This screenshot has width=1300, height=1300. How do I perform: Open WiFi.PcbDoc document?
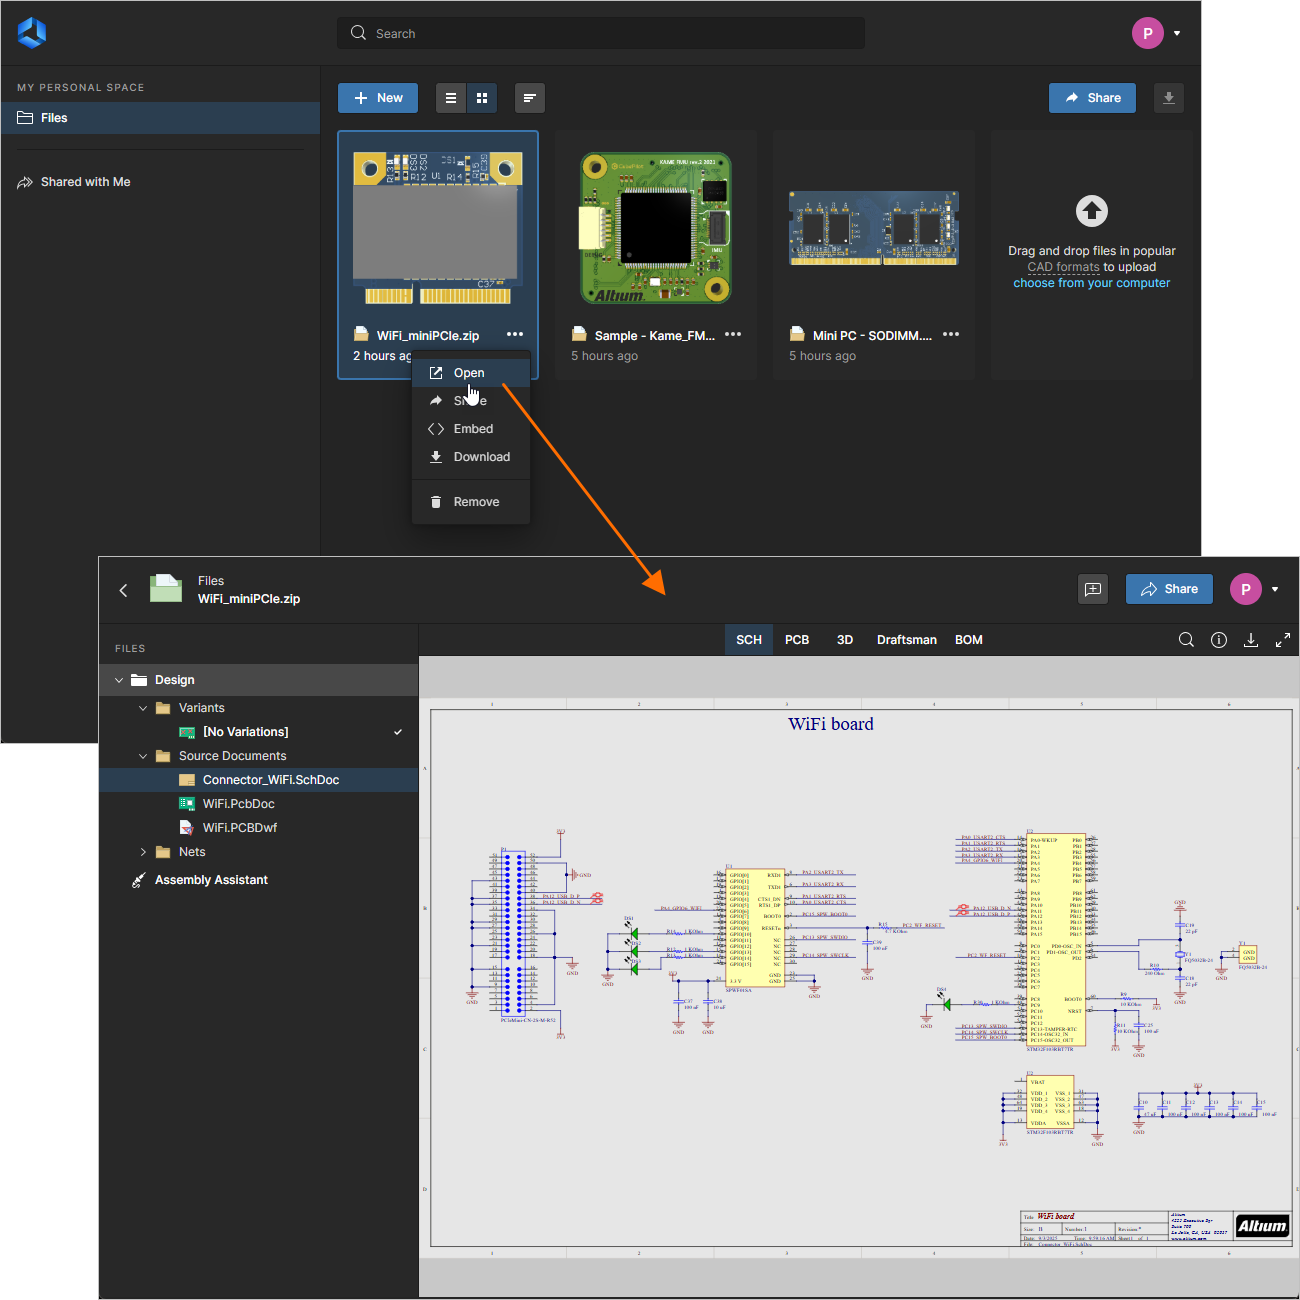[258, 804]
